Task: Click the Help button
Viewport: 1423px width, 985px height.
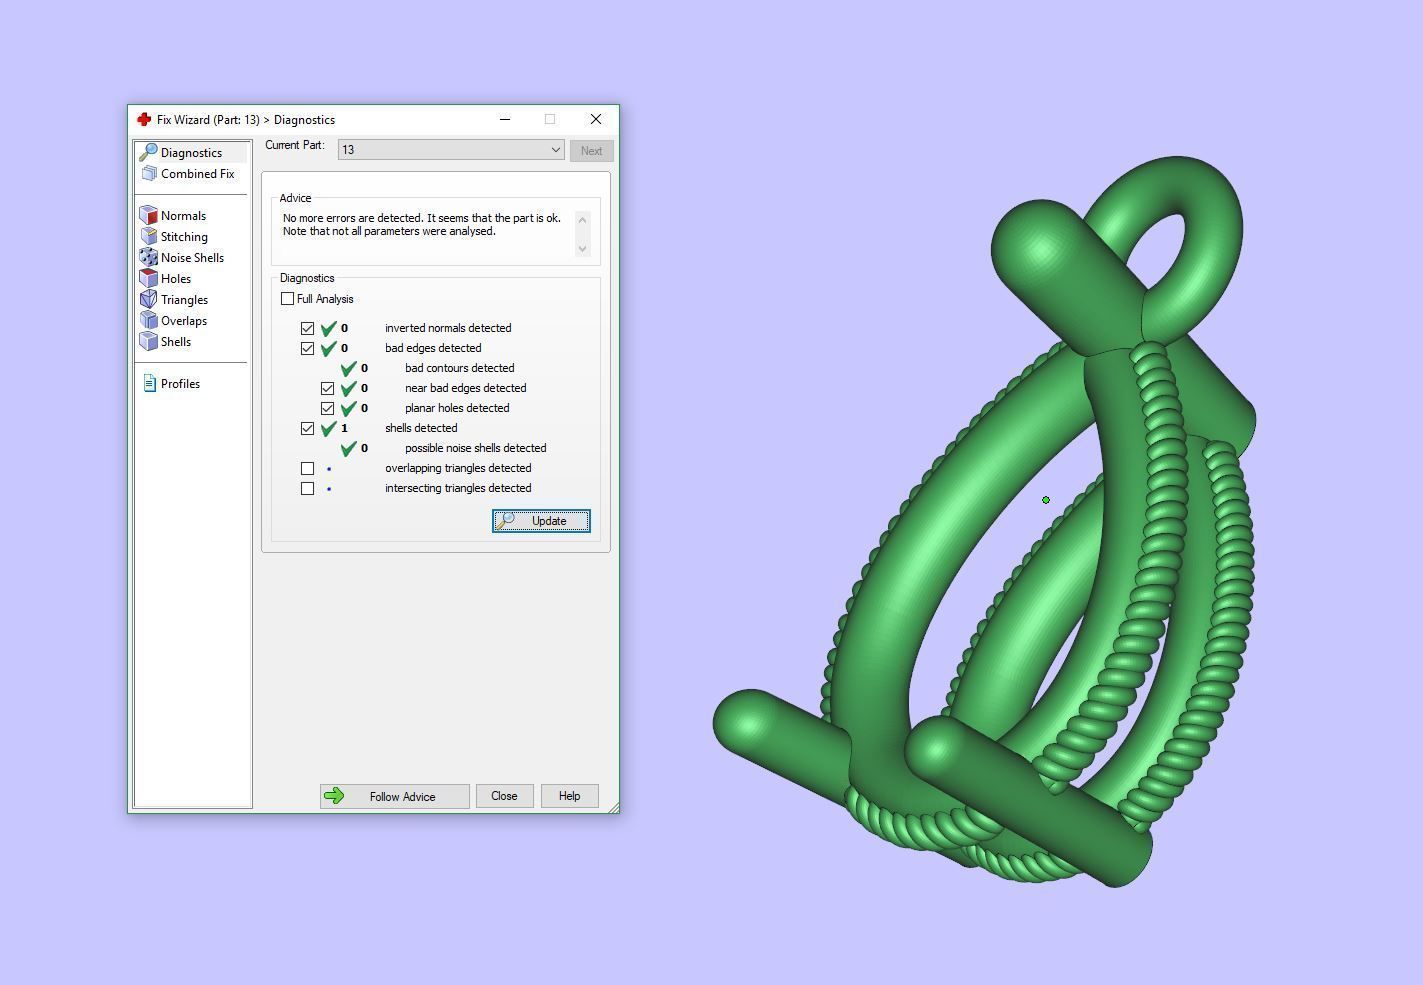Action: point(569,796)
